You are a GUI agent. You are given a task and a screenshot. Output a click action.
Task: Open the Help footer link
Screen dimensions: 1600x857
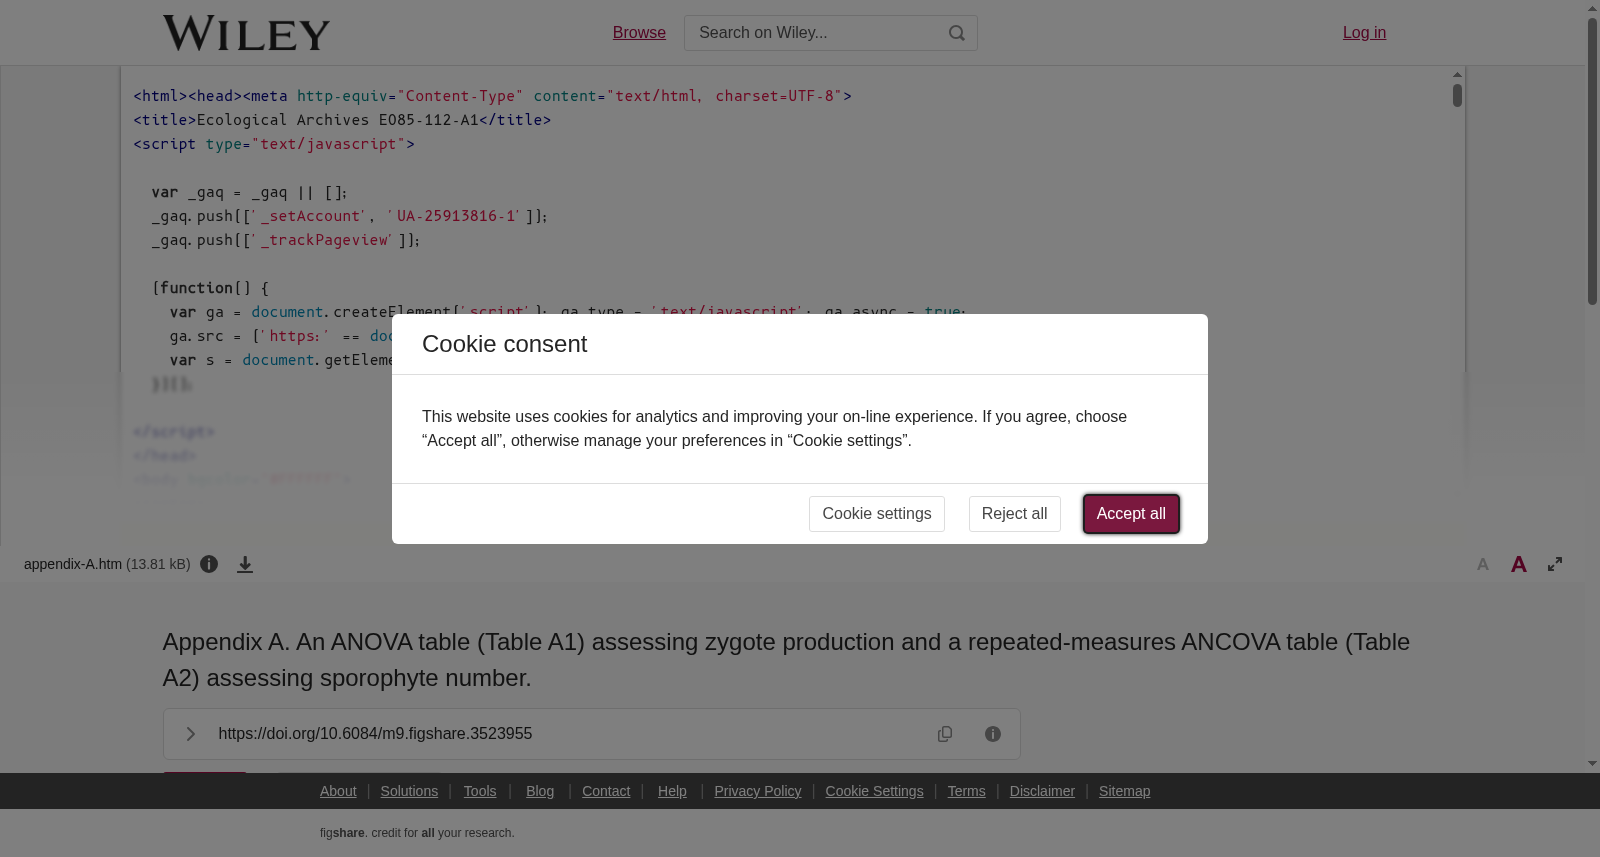(x=672, y=791)
